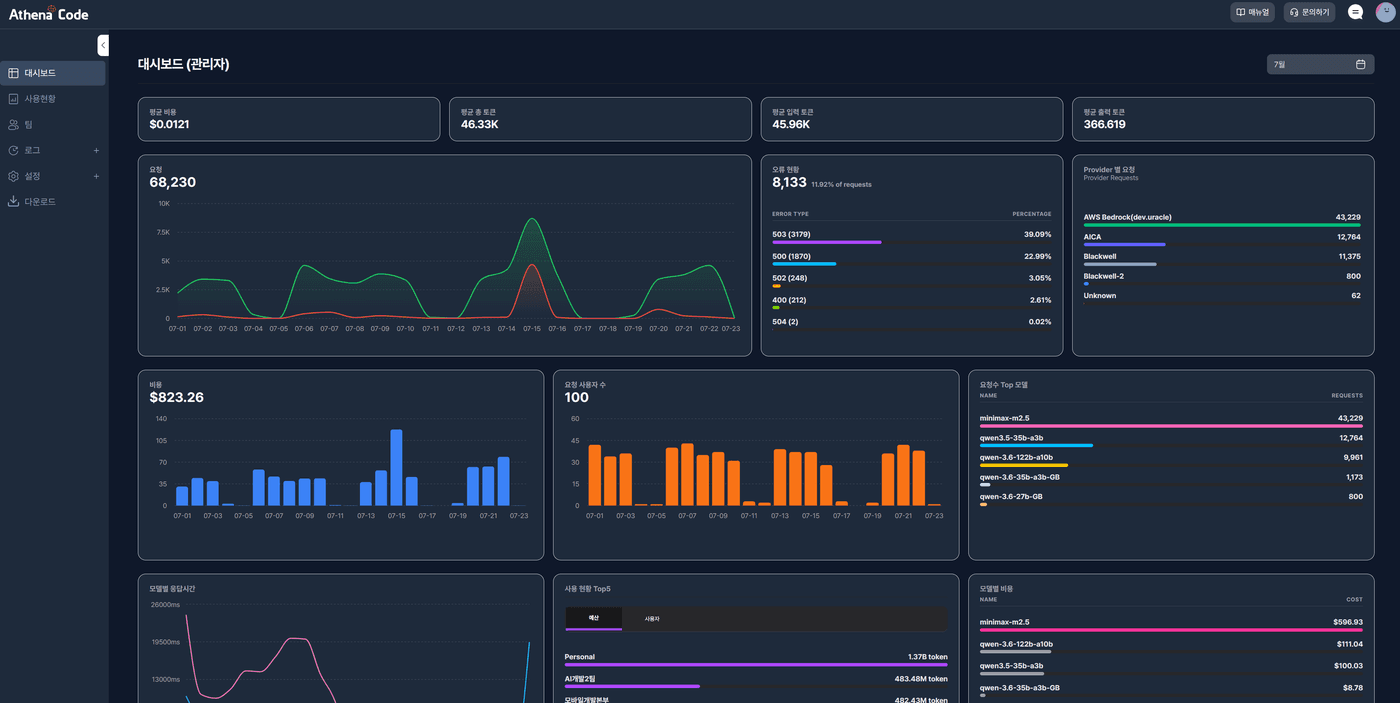Screen dimensions: 1400x703
Task: Click the 500 (1870) blue error bar
Action: click(804, 264)
